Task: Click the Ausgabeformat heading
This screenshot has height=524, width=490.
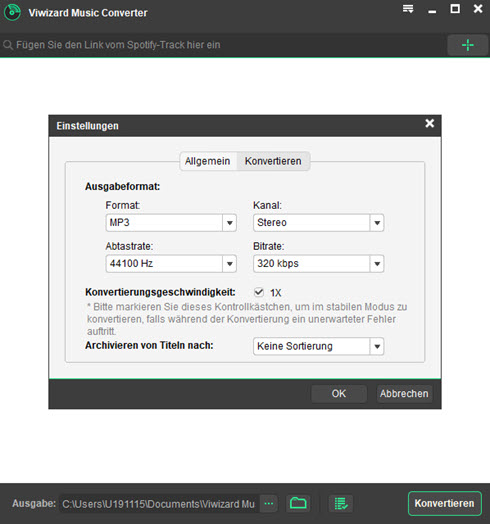Action: [122, 186]
